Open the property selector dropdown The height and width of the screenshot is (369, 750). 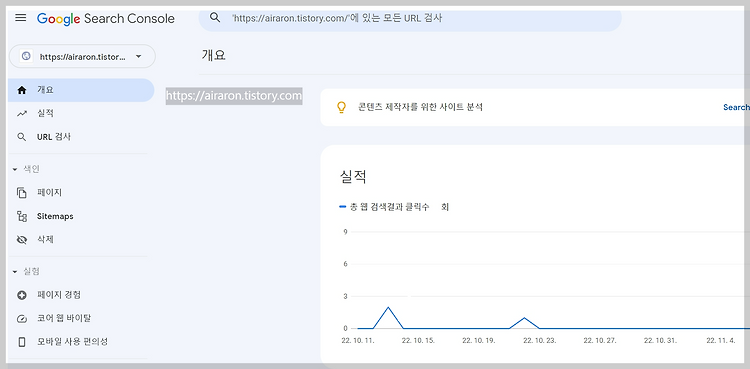82,56
